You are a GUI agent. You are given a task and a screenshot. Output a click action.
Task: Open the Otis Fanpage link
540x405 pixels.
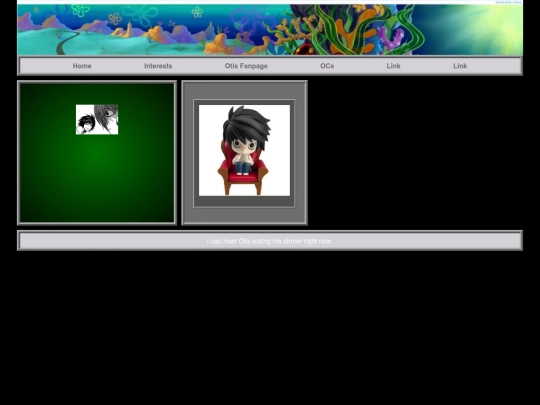click(x=246, y=66)
